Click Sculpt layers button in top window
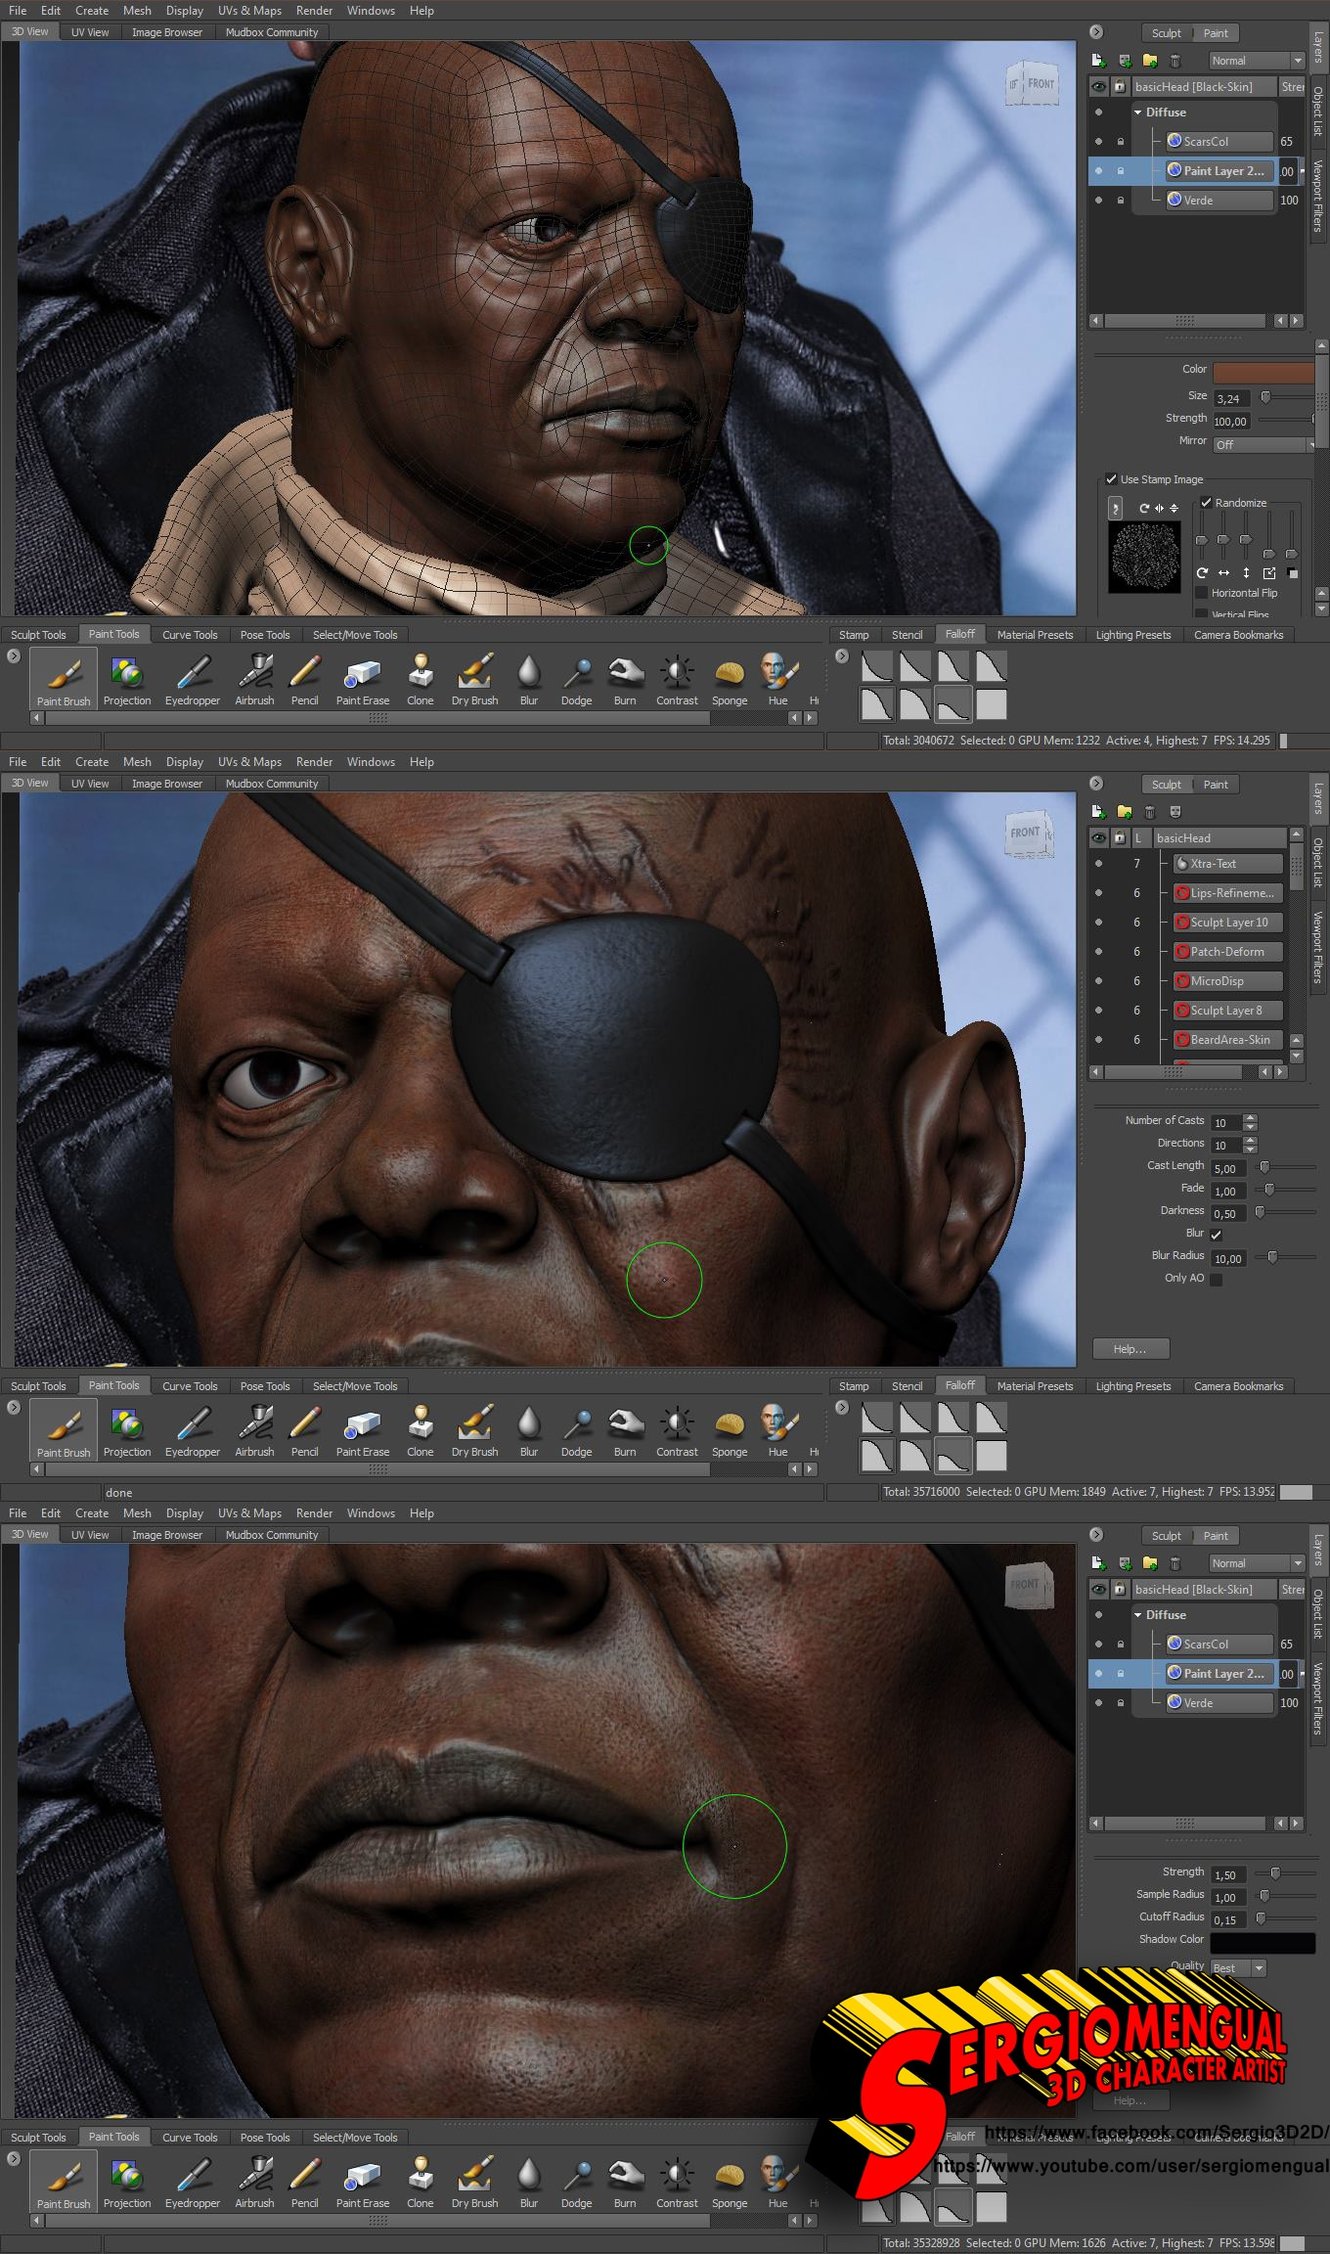 [x=1166, y=33]
